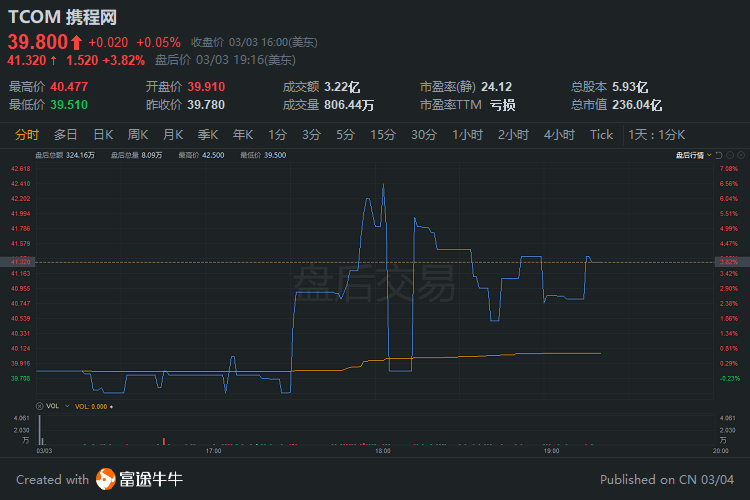Click the 最高价 40.477 value
This screenshot has width=750, height=500.
[x=69, y=87]
